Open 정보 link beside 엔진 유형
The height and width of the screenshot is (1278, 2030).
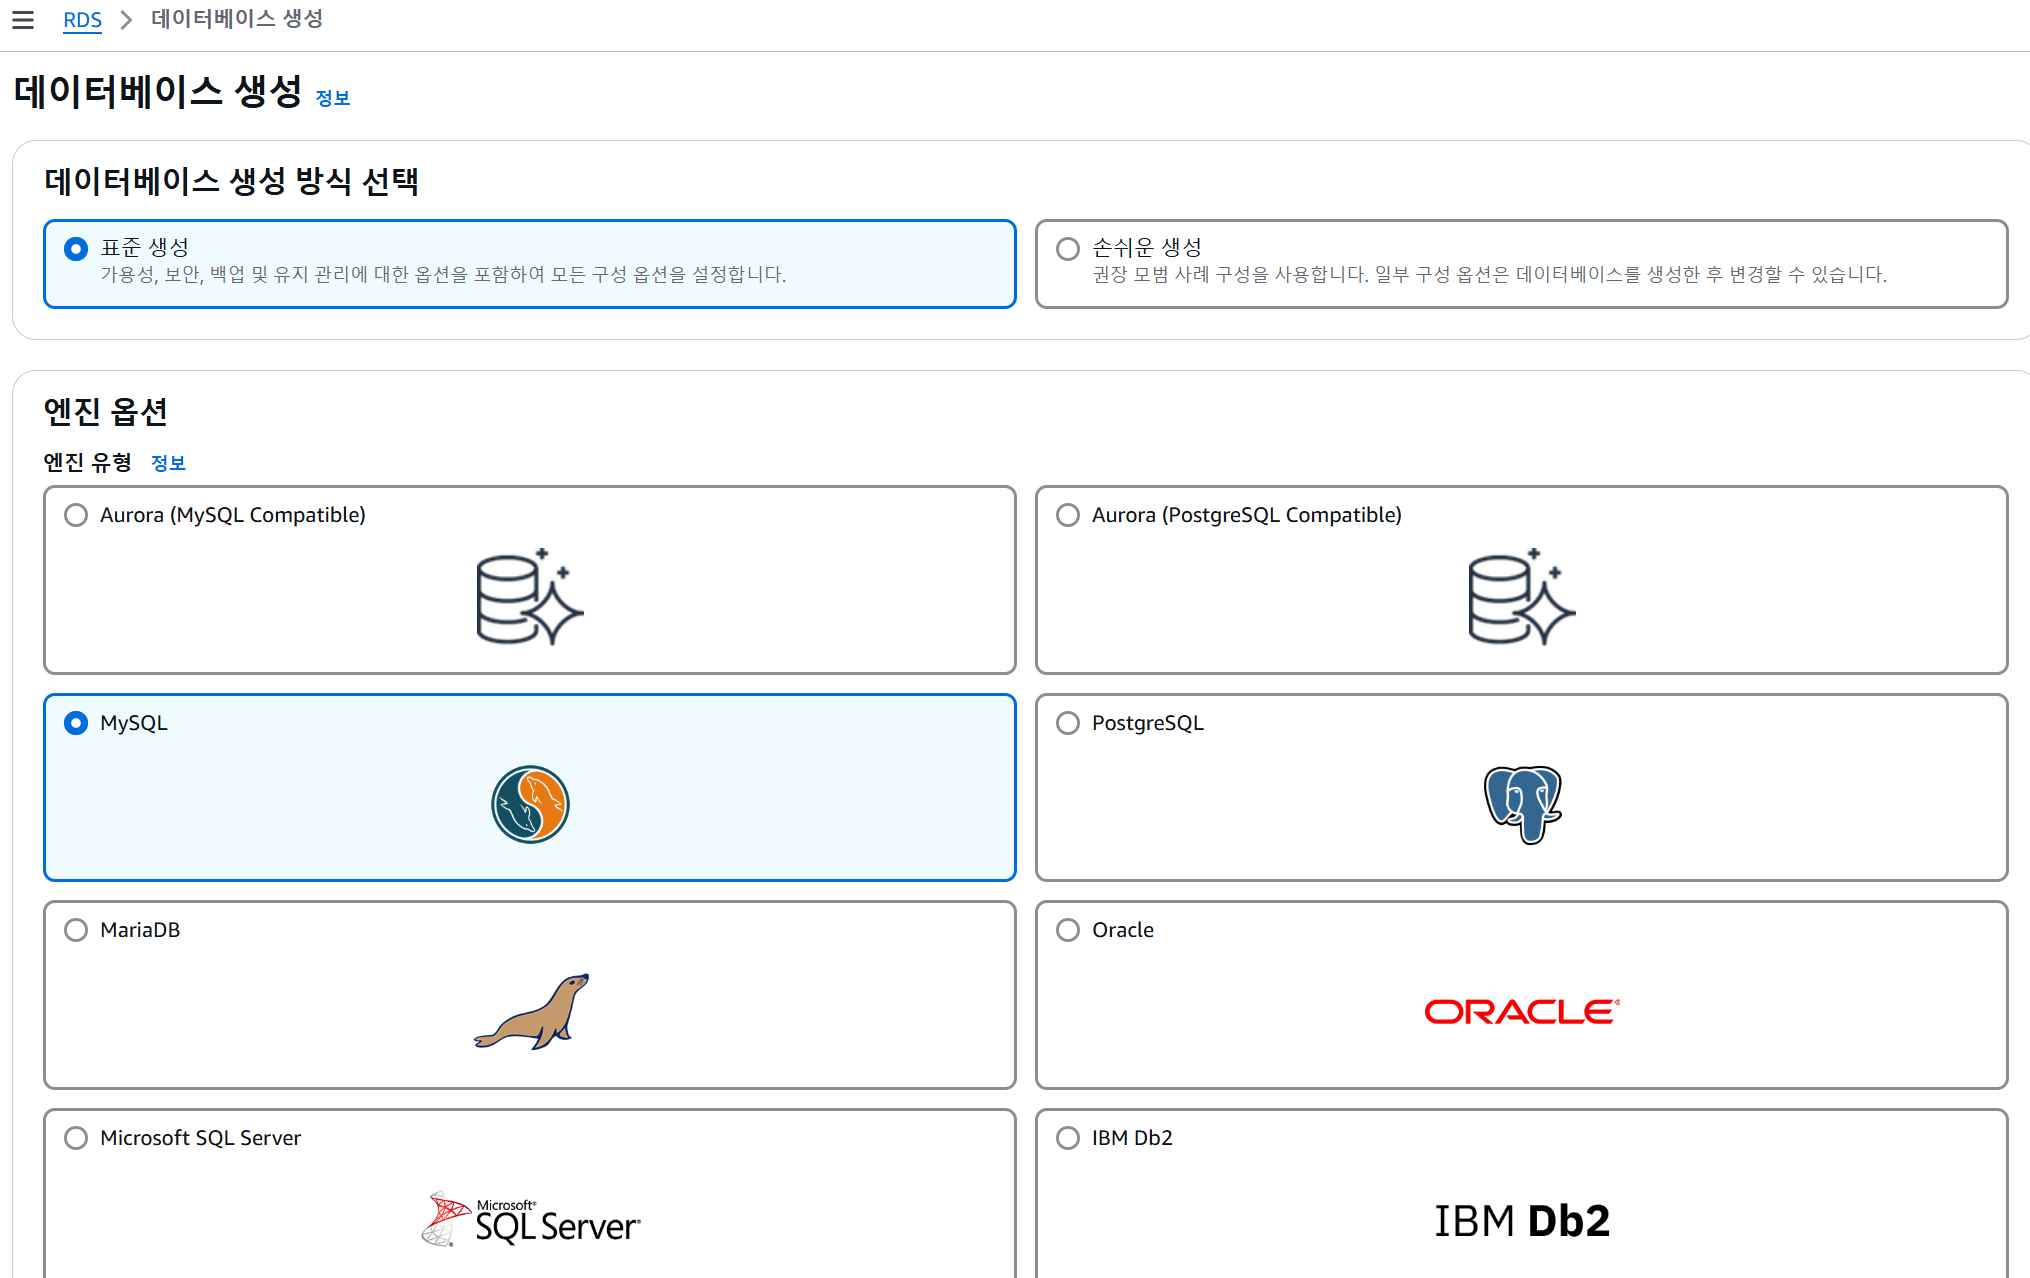[x=168, y=463]
